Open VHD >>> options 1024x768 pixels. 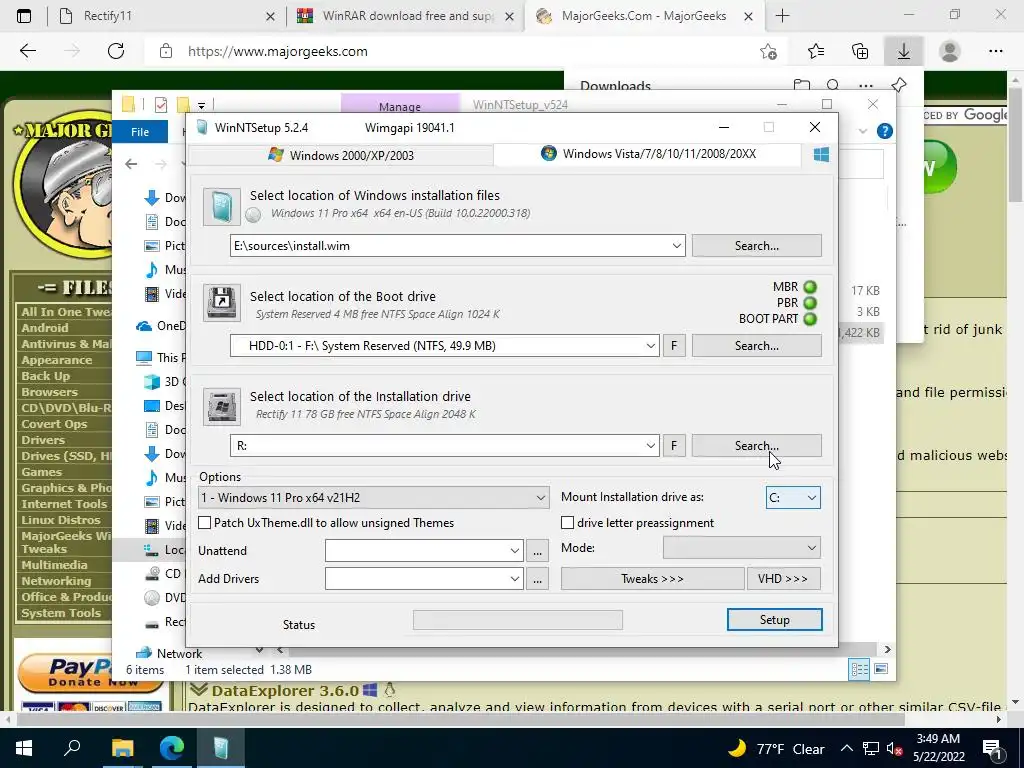(783, 579)
